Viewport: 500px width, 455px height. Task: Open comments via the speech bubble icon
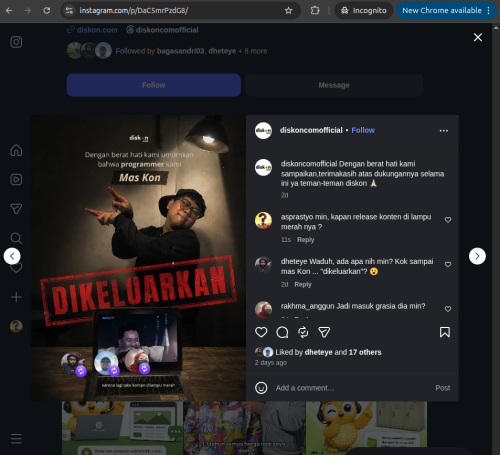click(282, 332)
